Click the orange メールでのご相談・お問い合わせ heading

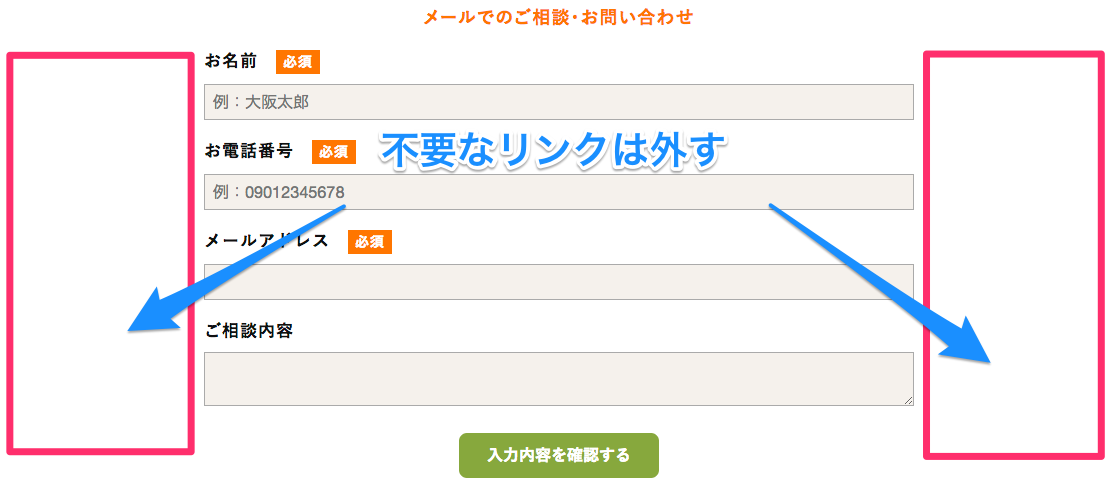coord(558,17)
